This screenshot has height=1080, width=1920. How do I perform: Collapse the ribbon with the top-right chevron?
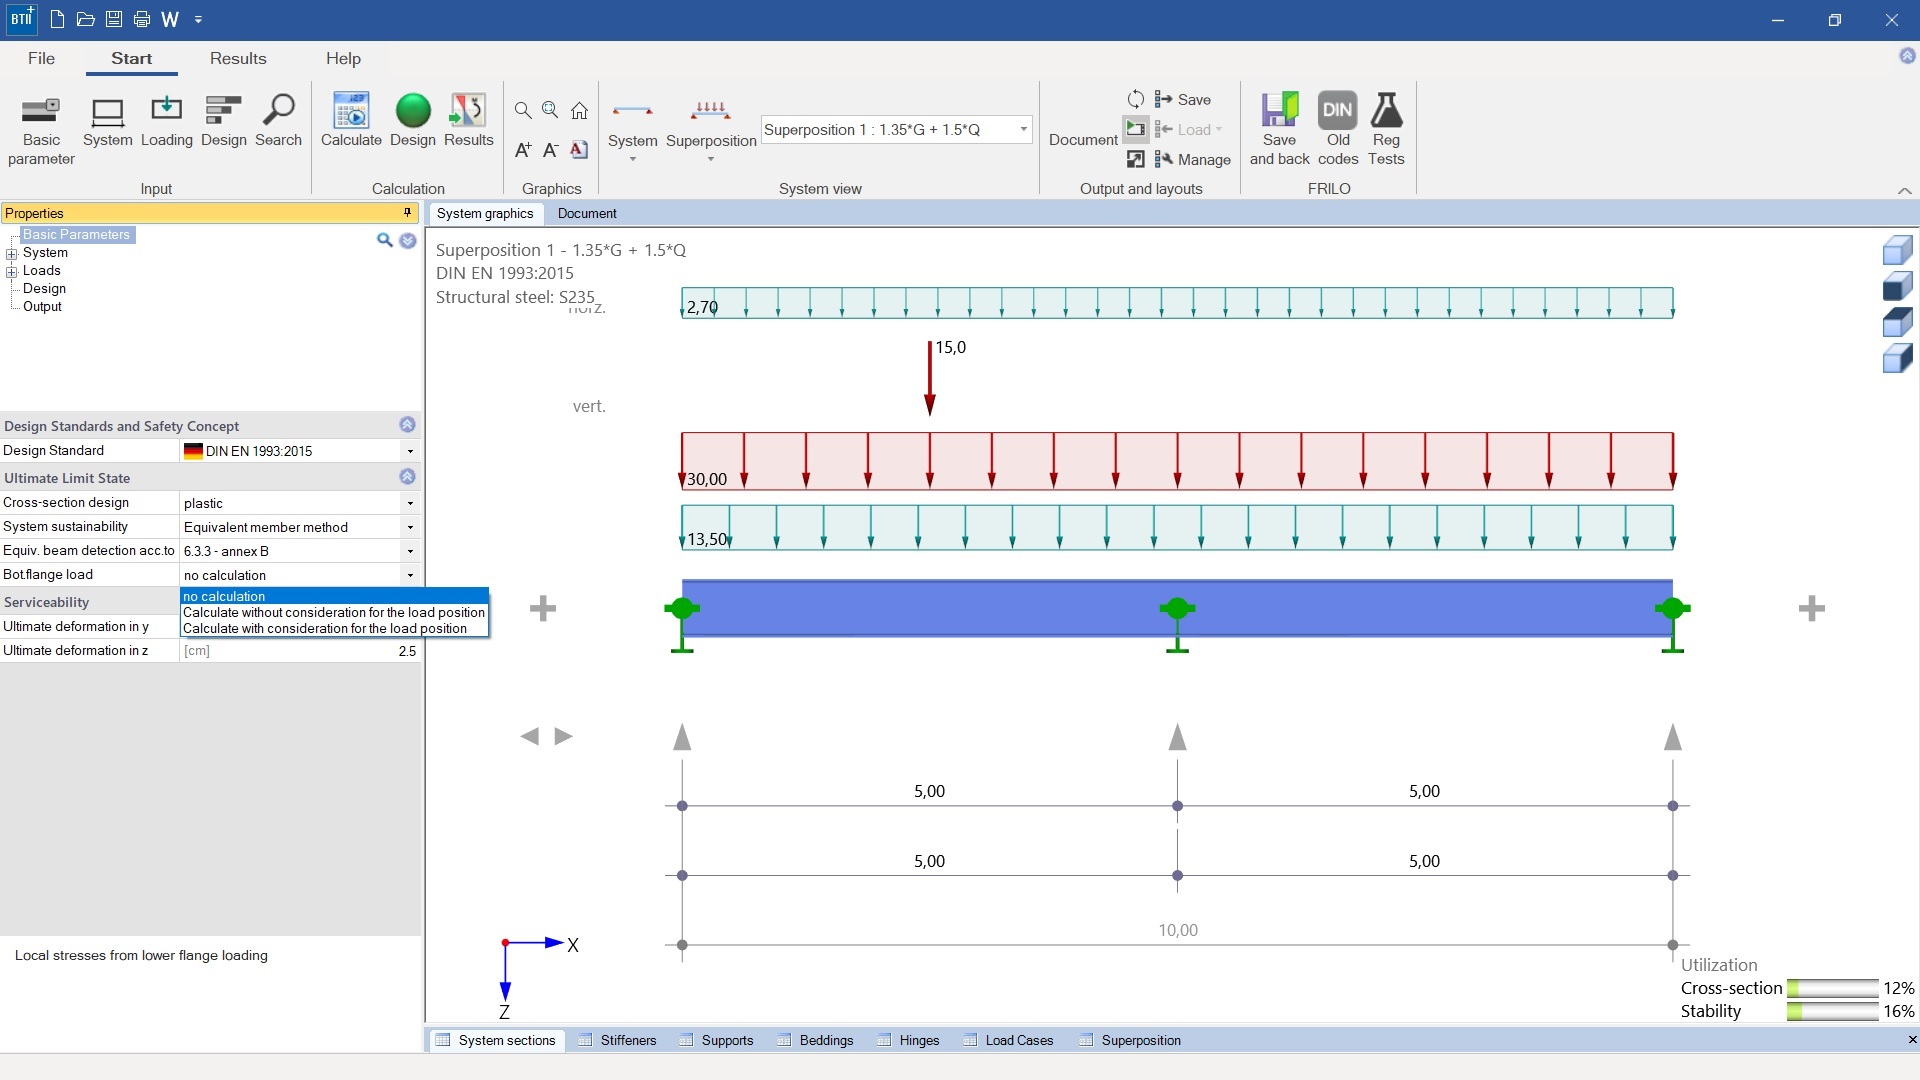point(1905,190)
